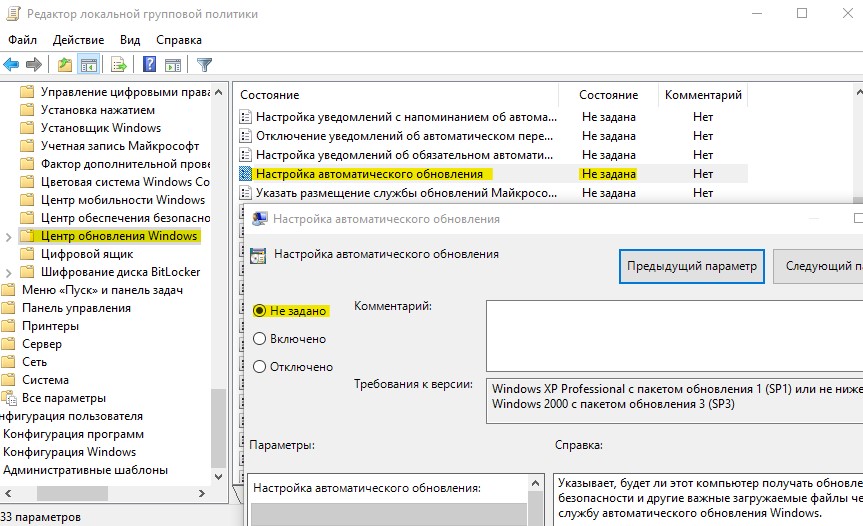Click the settings icon beside dialog heading
The image size is (863, 526).
(x=258, y=255)
